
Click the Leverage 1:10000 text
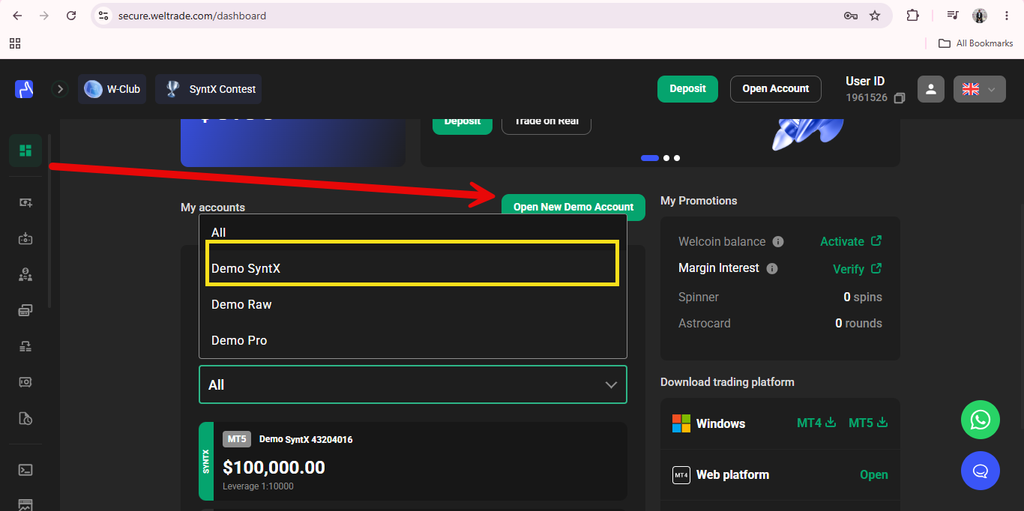point(258,486)
